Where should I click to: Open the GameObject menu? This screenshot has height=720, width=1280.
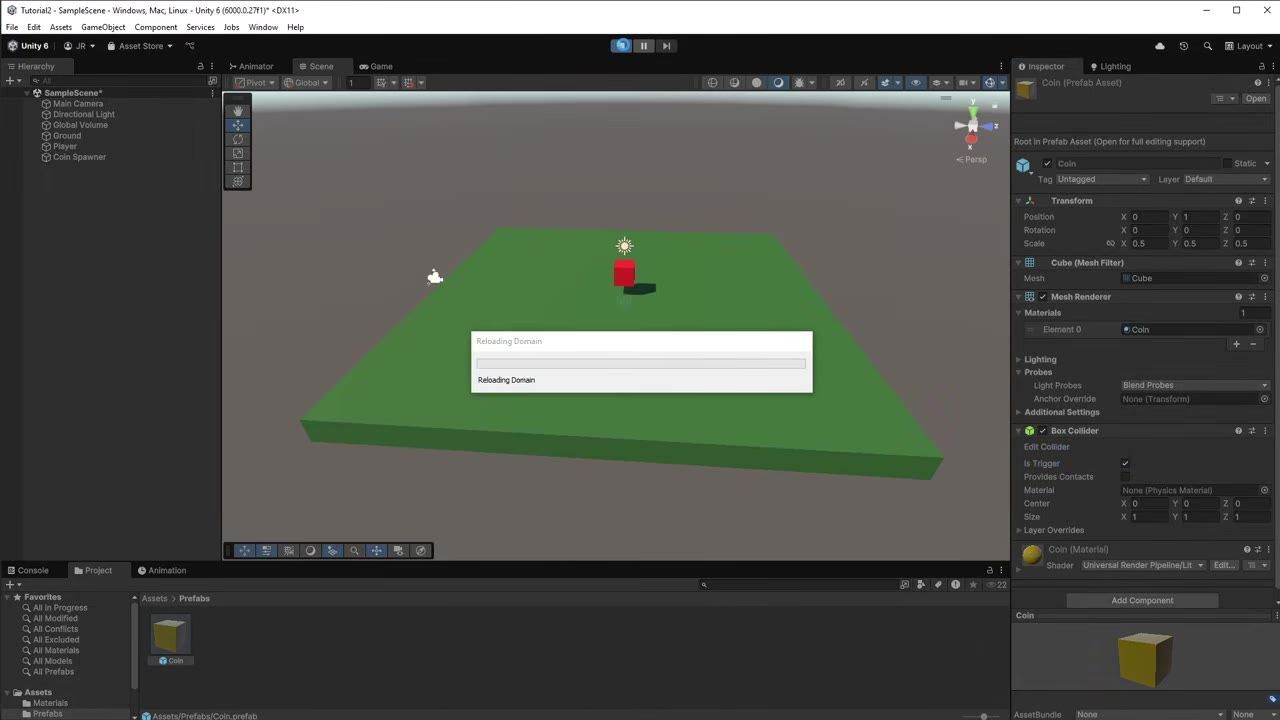coord(103,27)
